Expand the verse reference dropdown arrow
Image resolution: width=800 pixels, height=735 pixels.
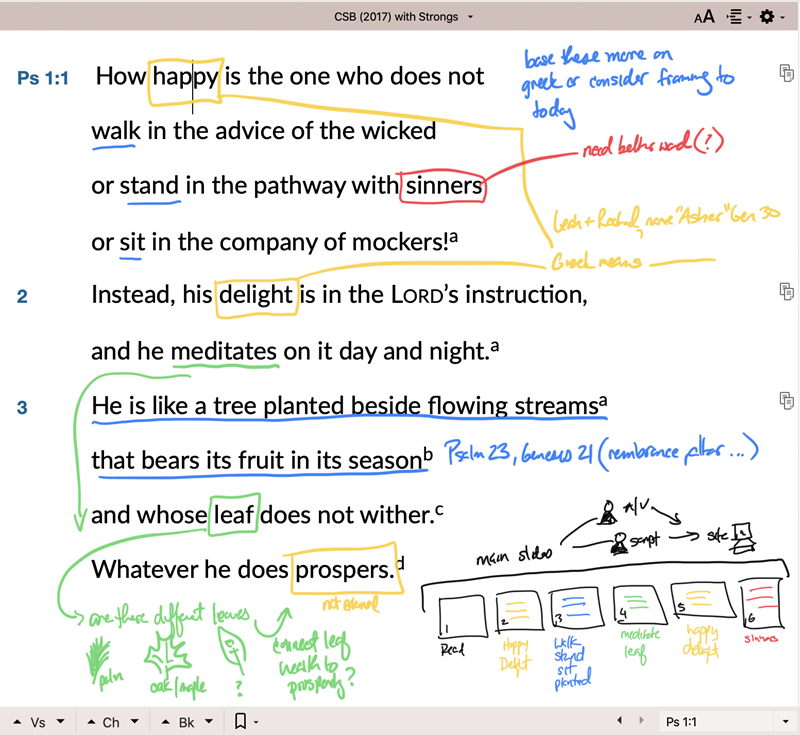784,721
